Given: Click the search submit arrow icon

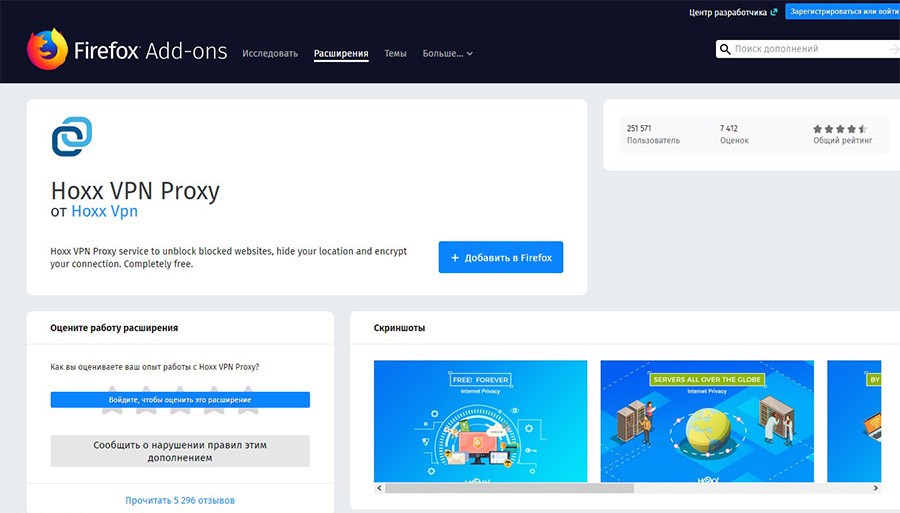Looking at the screenshot, I should 893,49.
